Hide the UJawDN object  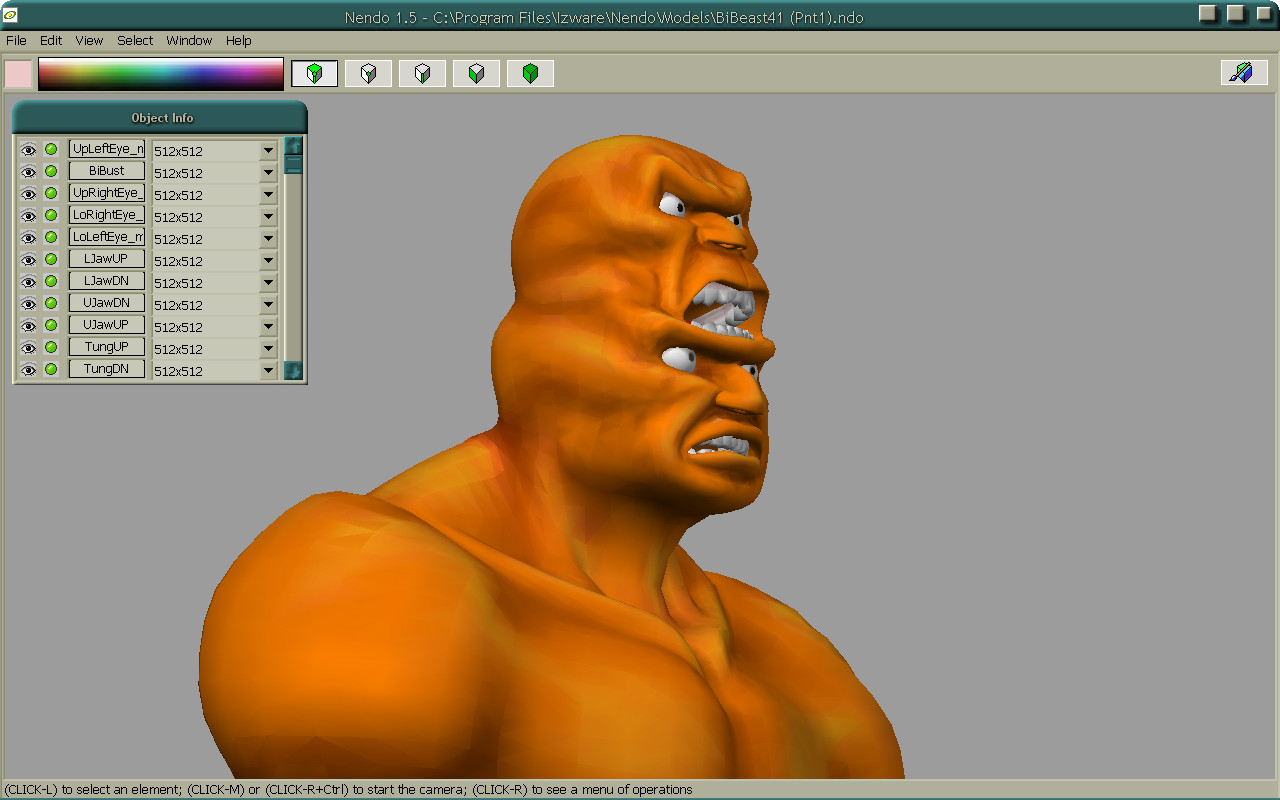click(x=29, y=304)
